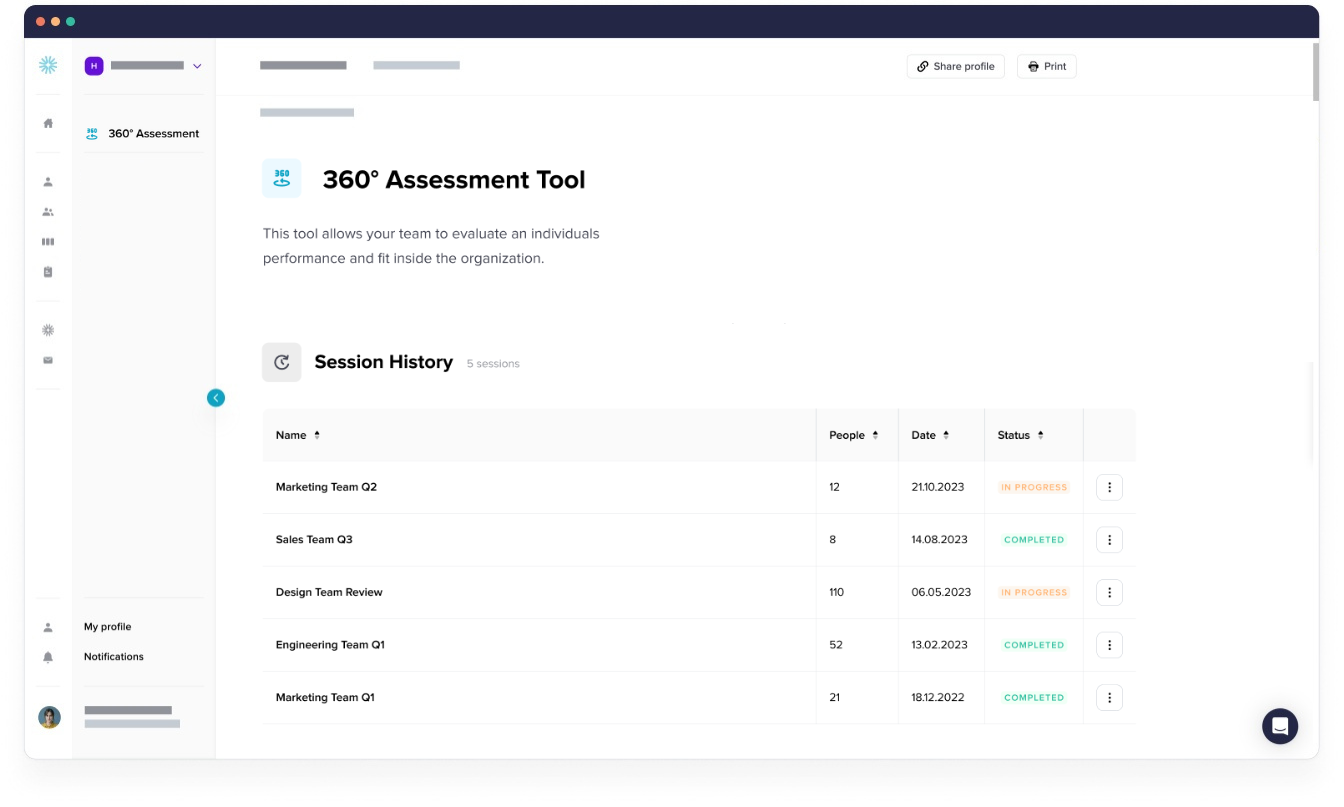Click the IN PROGRESS status of Marketing Team Q2

(1034, 487)
